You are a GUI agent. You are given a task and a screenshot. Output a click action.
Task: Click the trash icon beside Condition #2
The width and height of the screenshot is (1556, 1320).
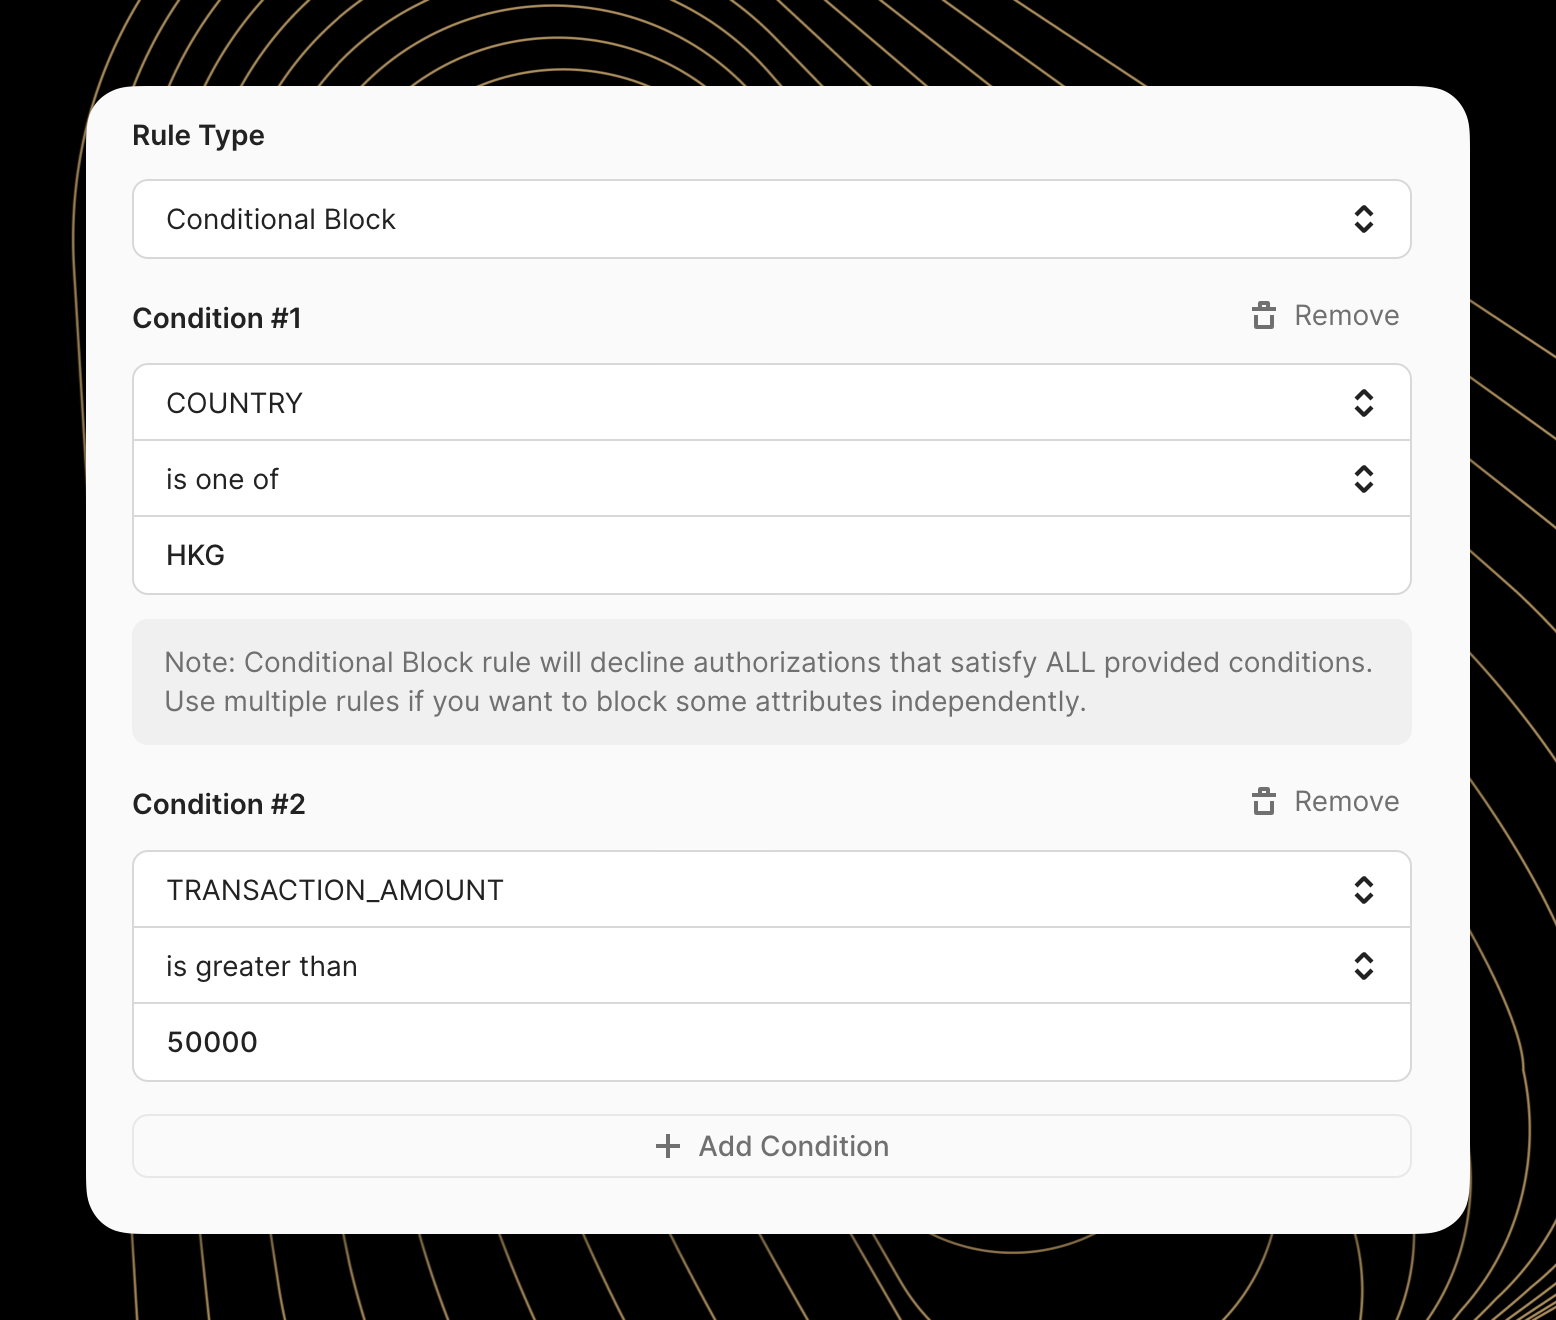tap(1264, 801)
